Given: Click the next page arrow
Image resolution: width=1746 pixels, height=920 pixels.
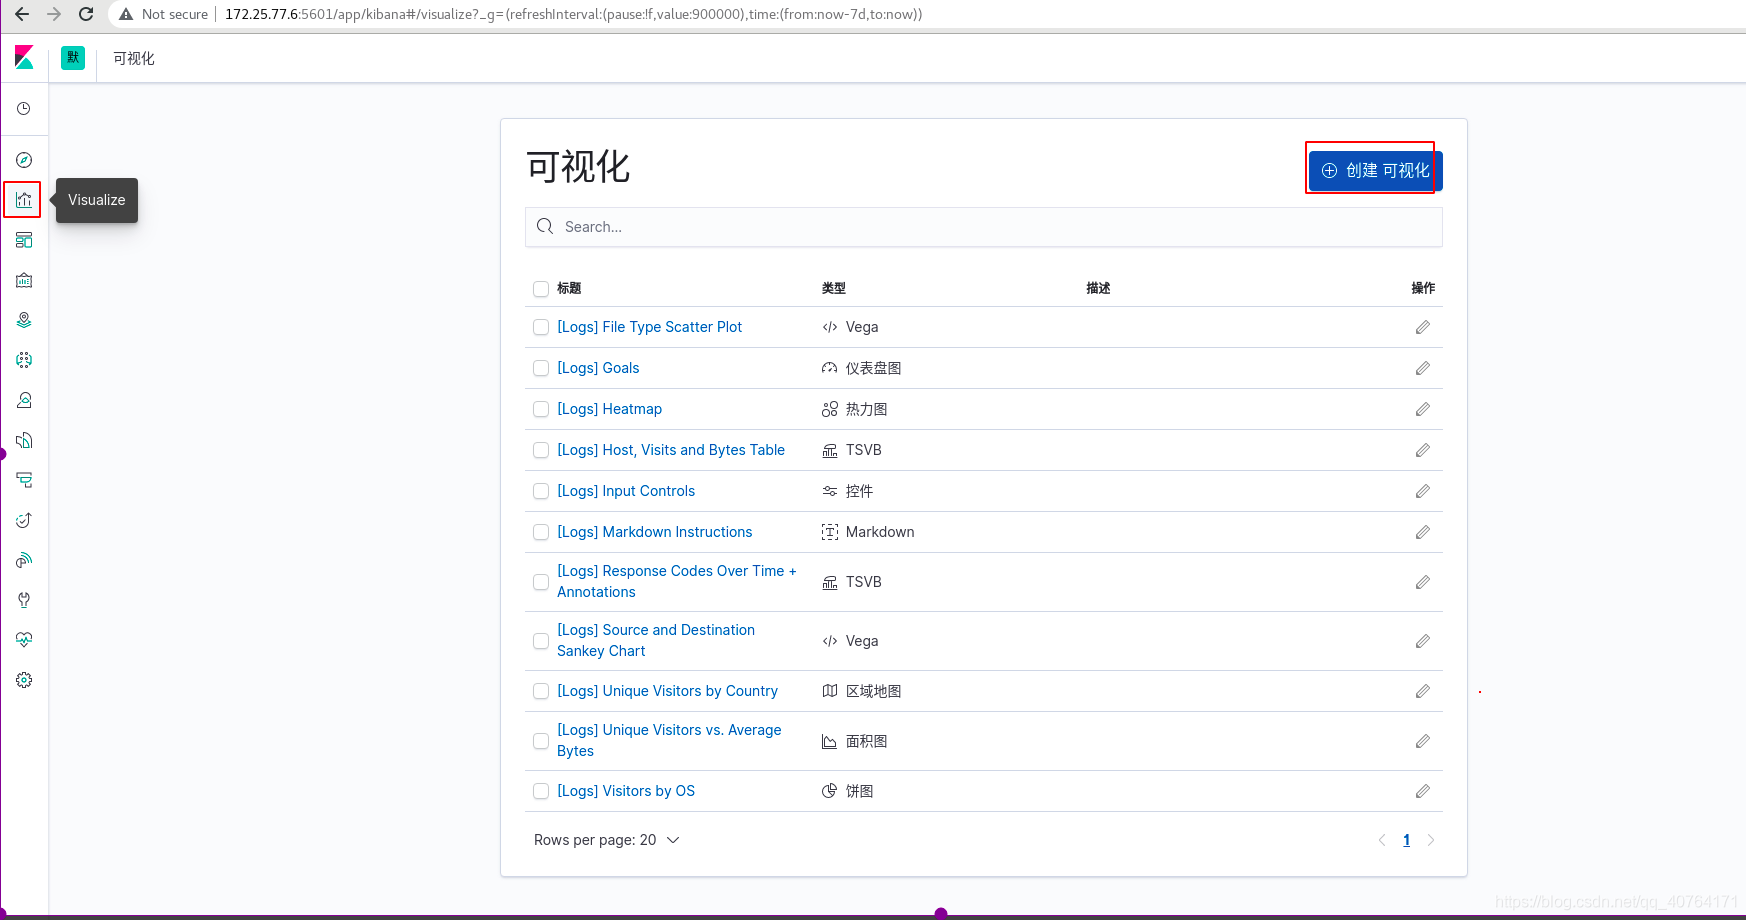Looking at the screenshot, I should [1431, 840].
